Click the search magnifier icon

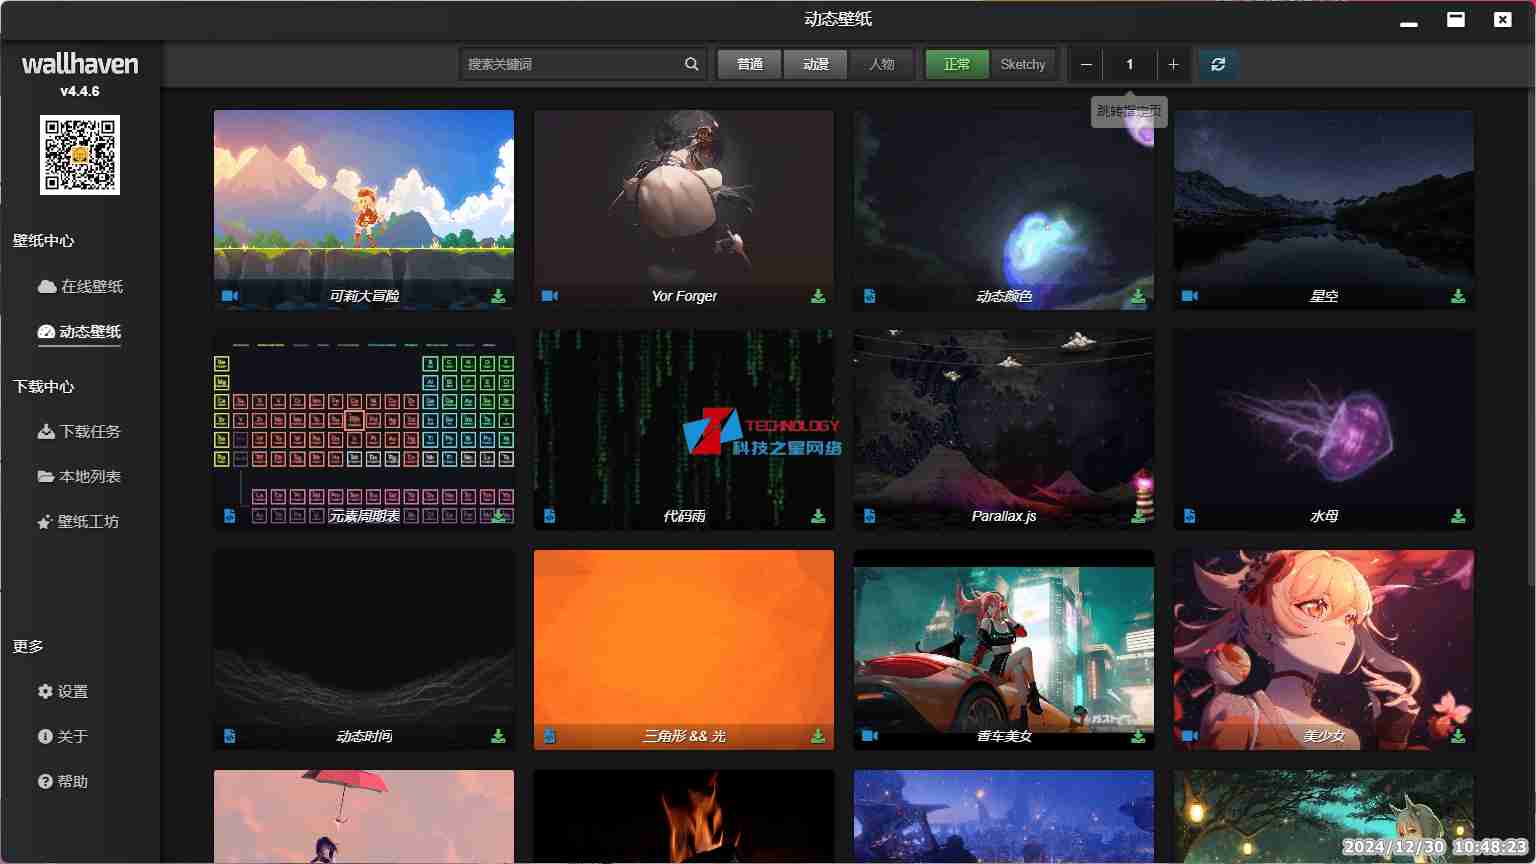[x=691, y=64]
